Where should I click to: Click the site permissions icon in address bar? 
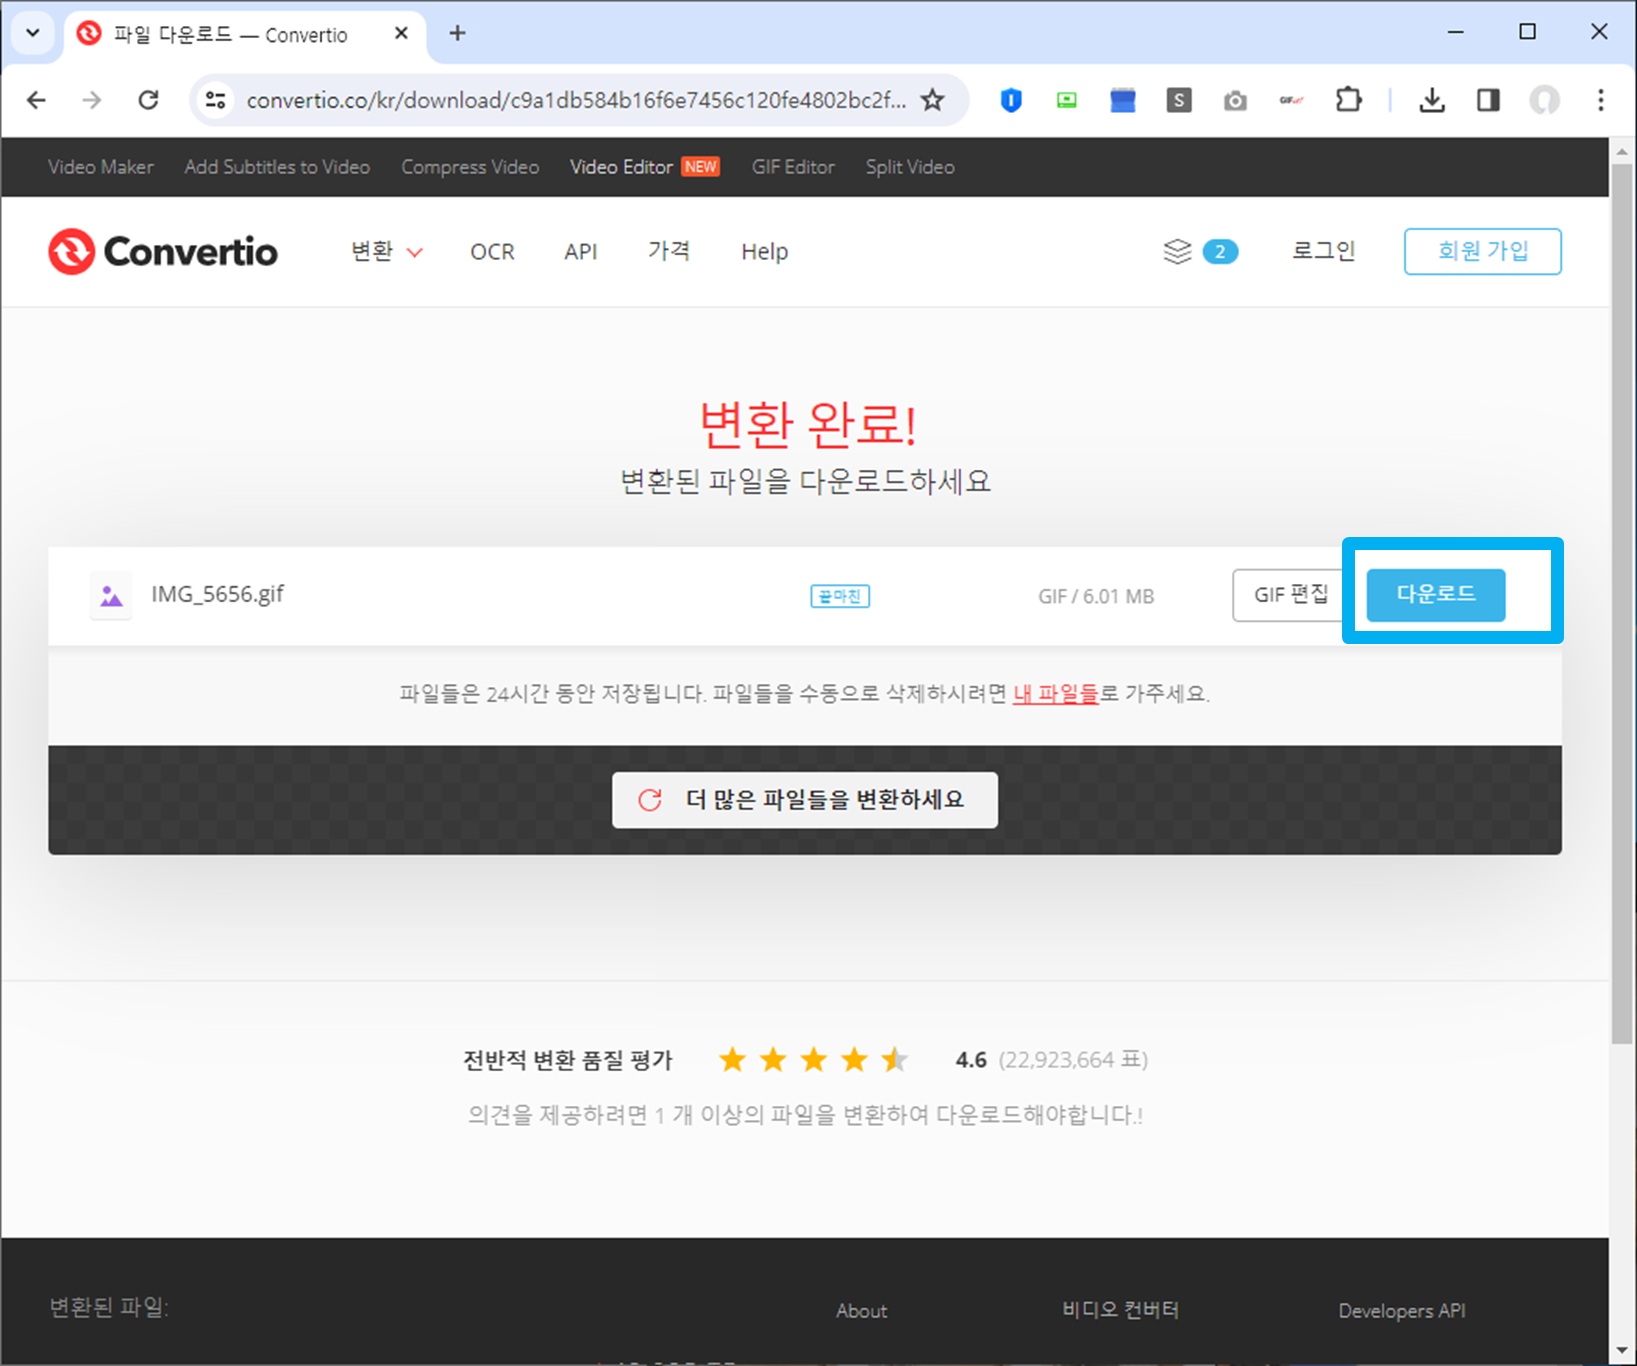(215, 100)
